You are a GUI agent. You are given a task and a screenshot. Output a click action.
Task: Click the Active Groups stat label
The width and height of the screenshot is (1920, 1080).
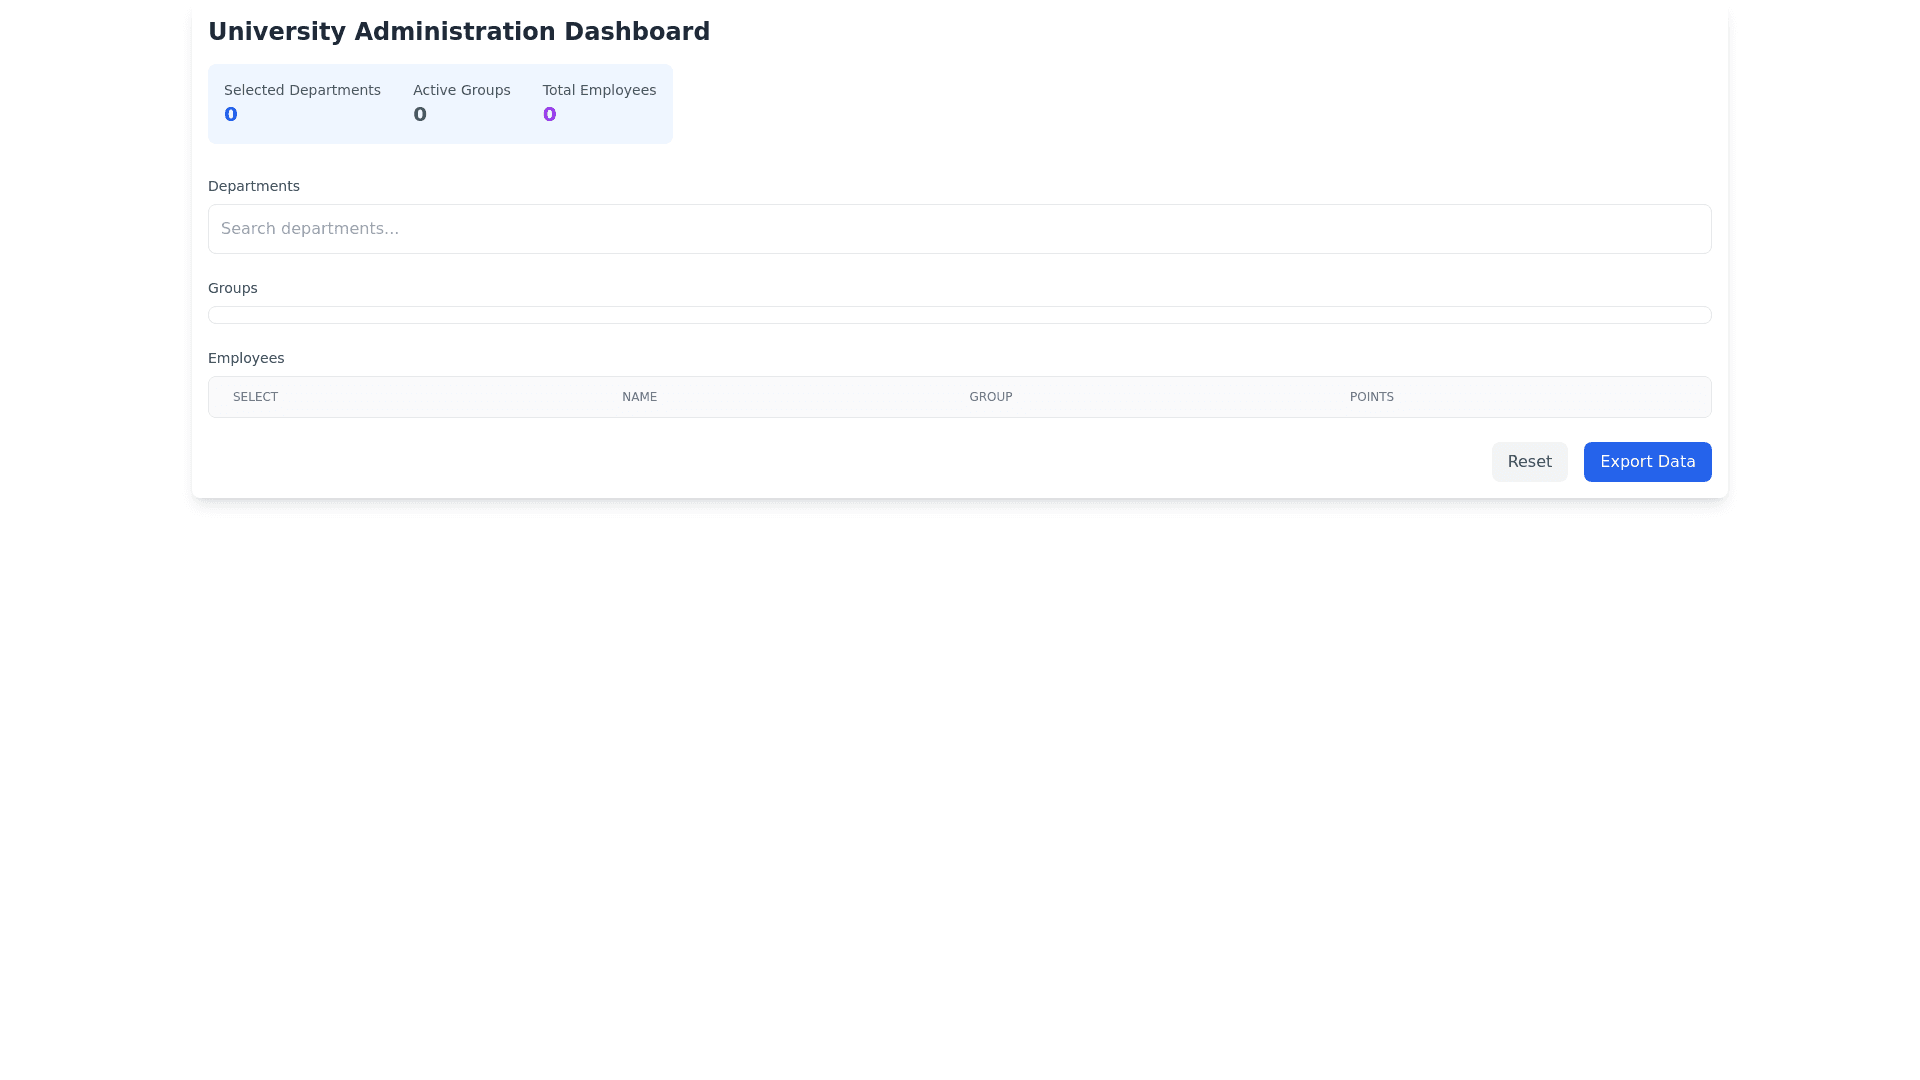tap(461, 90)
